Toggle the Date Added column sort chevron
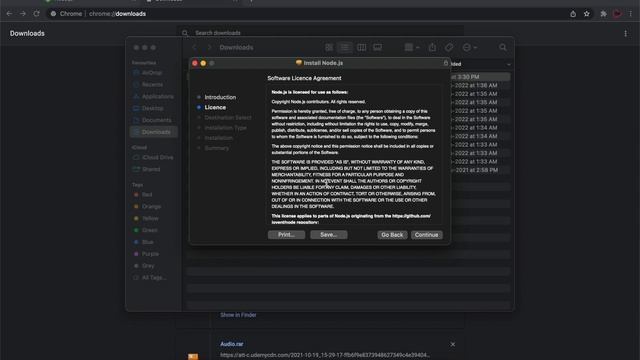This screenshot has height=360, width=640. (x=508, y=64)
